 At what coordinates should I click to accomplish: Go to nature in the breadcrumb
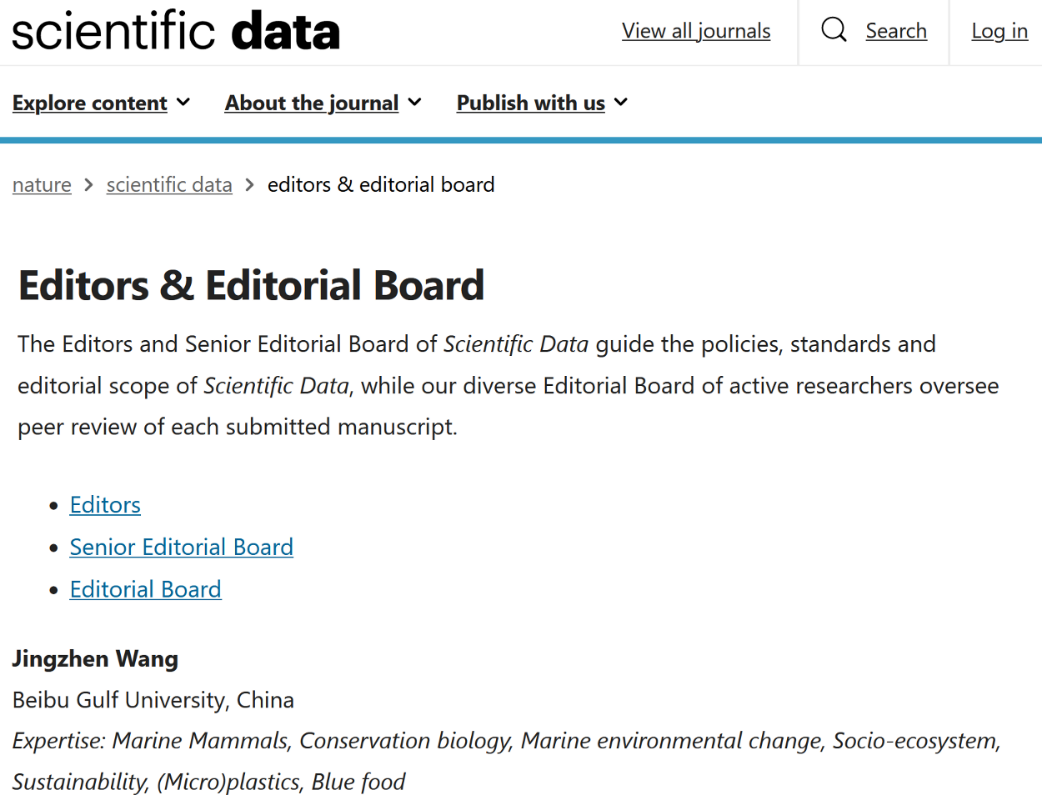point(42,185)
